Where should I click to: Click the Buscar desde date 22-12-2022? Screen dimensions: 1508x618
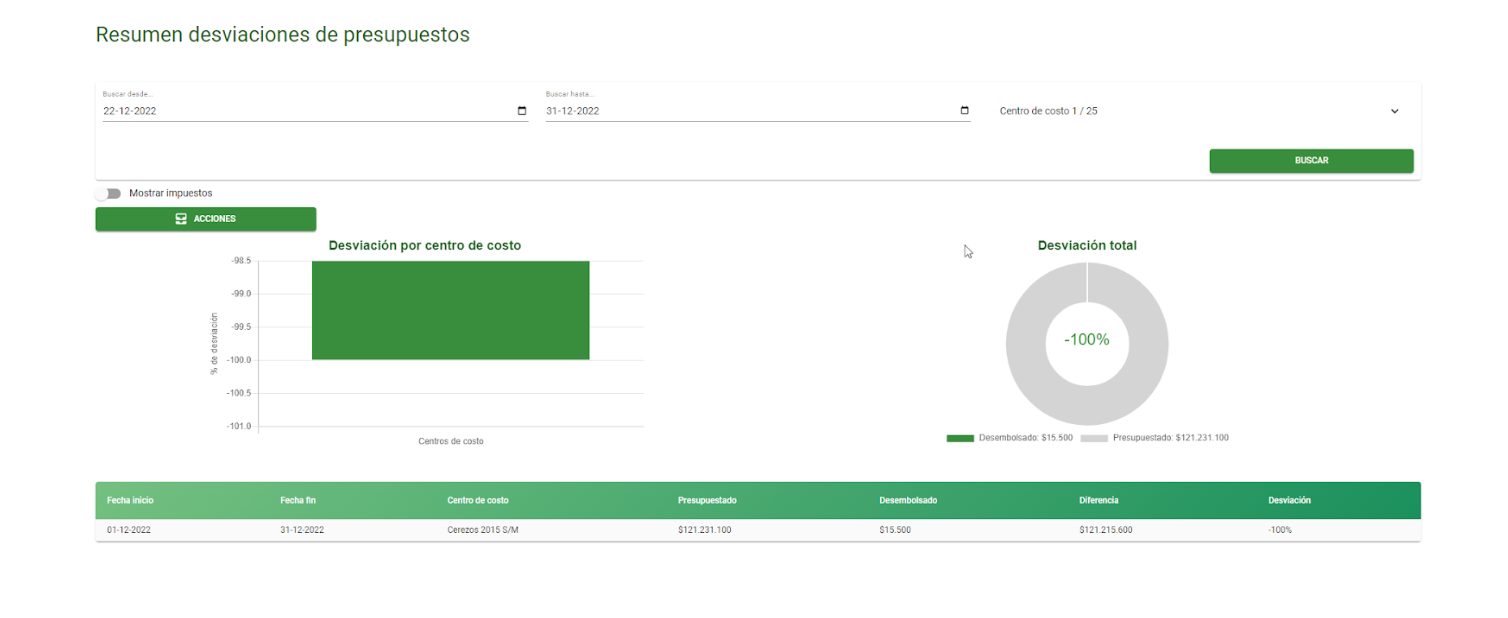tap(130, 111)
